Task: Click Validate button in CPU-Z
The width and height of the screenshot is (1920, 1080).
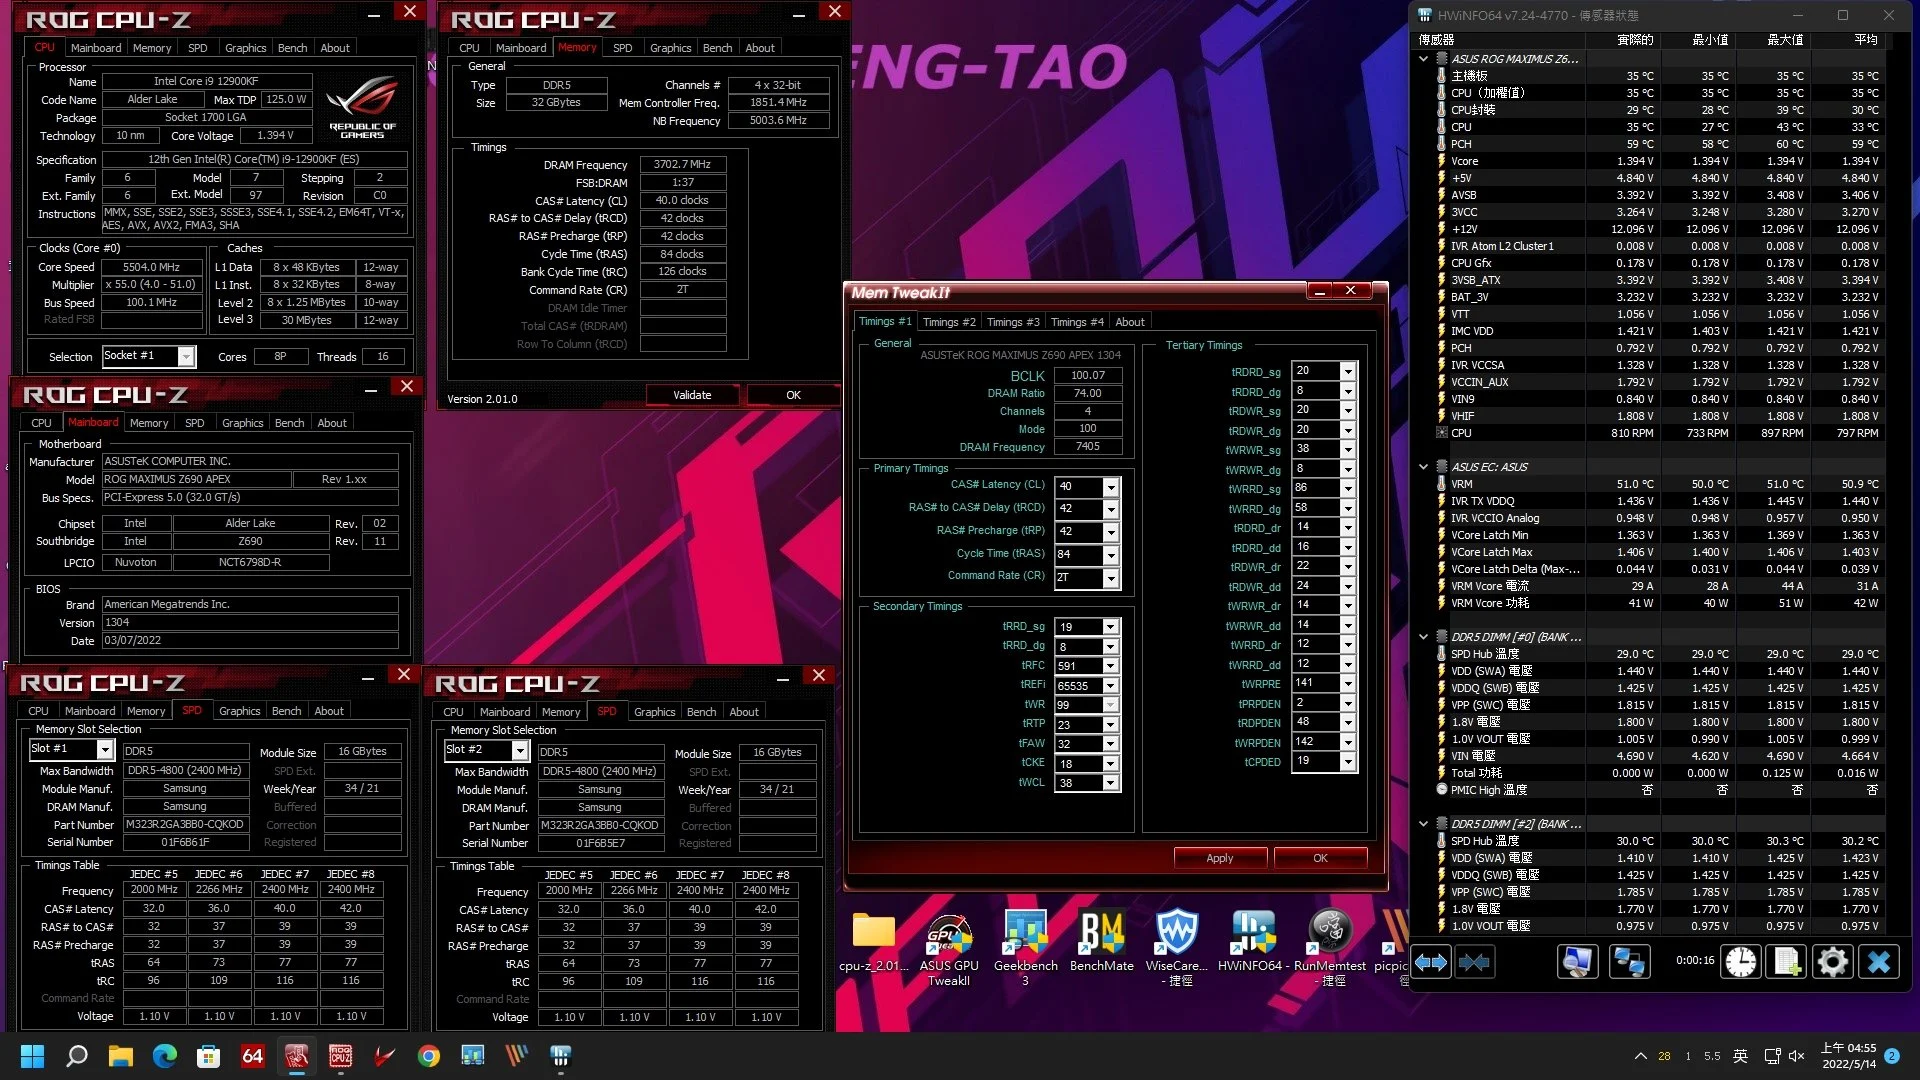Action: point(692,395)
